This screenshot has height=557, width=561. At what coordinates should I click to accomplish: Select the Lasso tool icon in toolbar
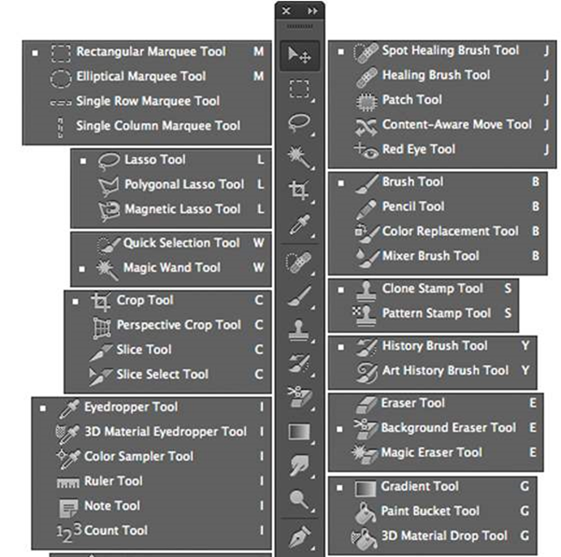299,123
